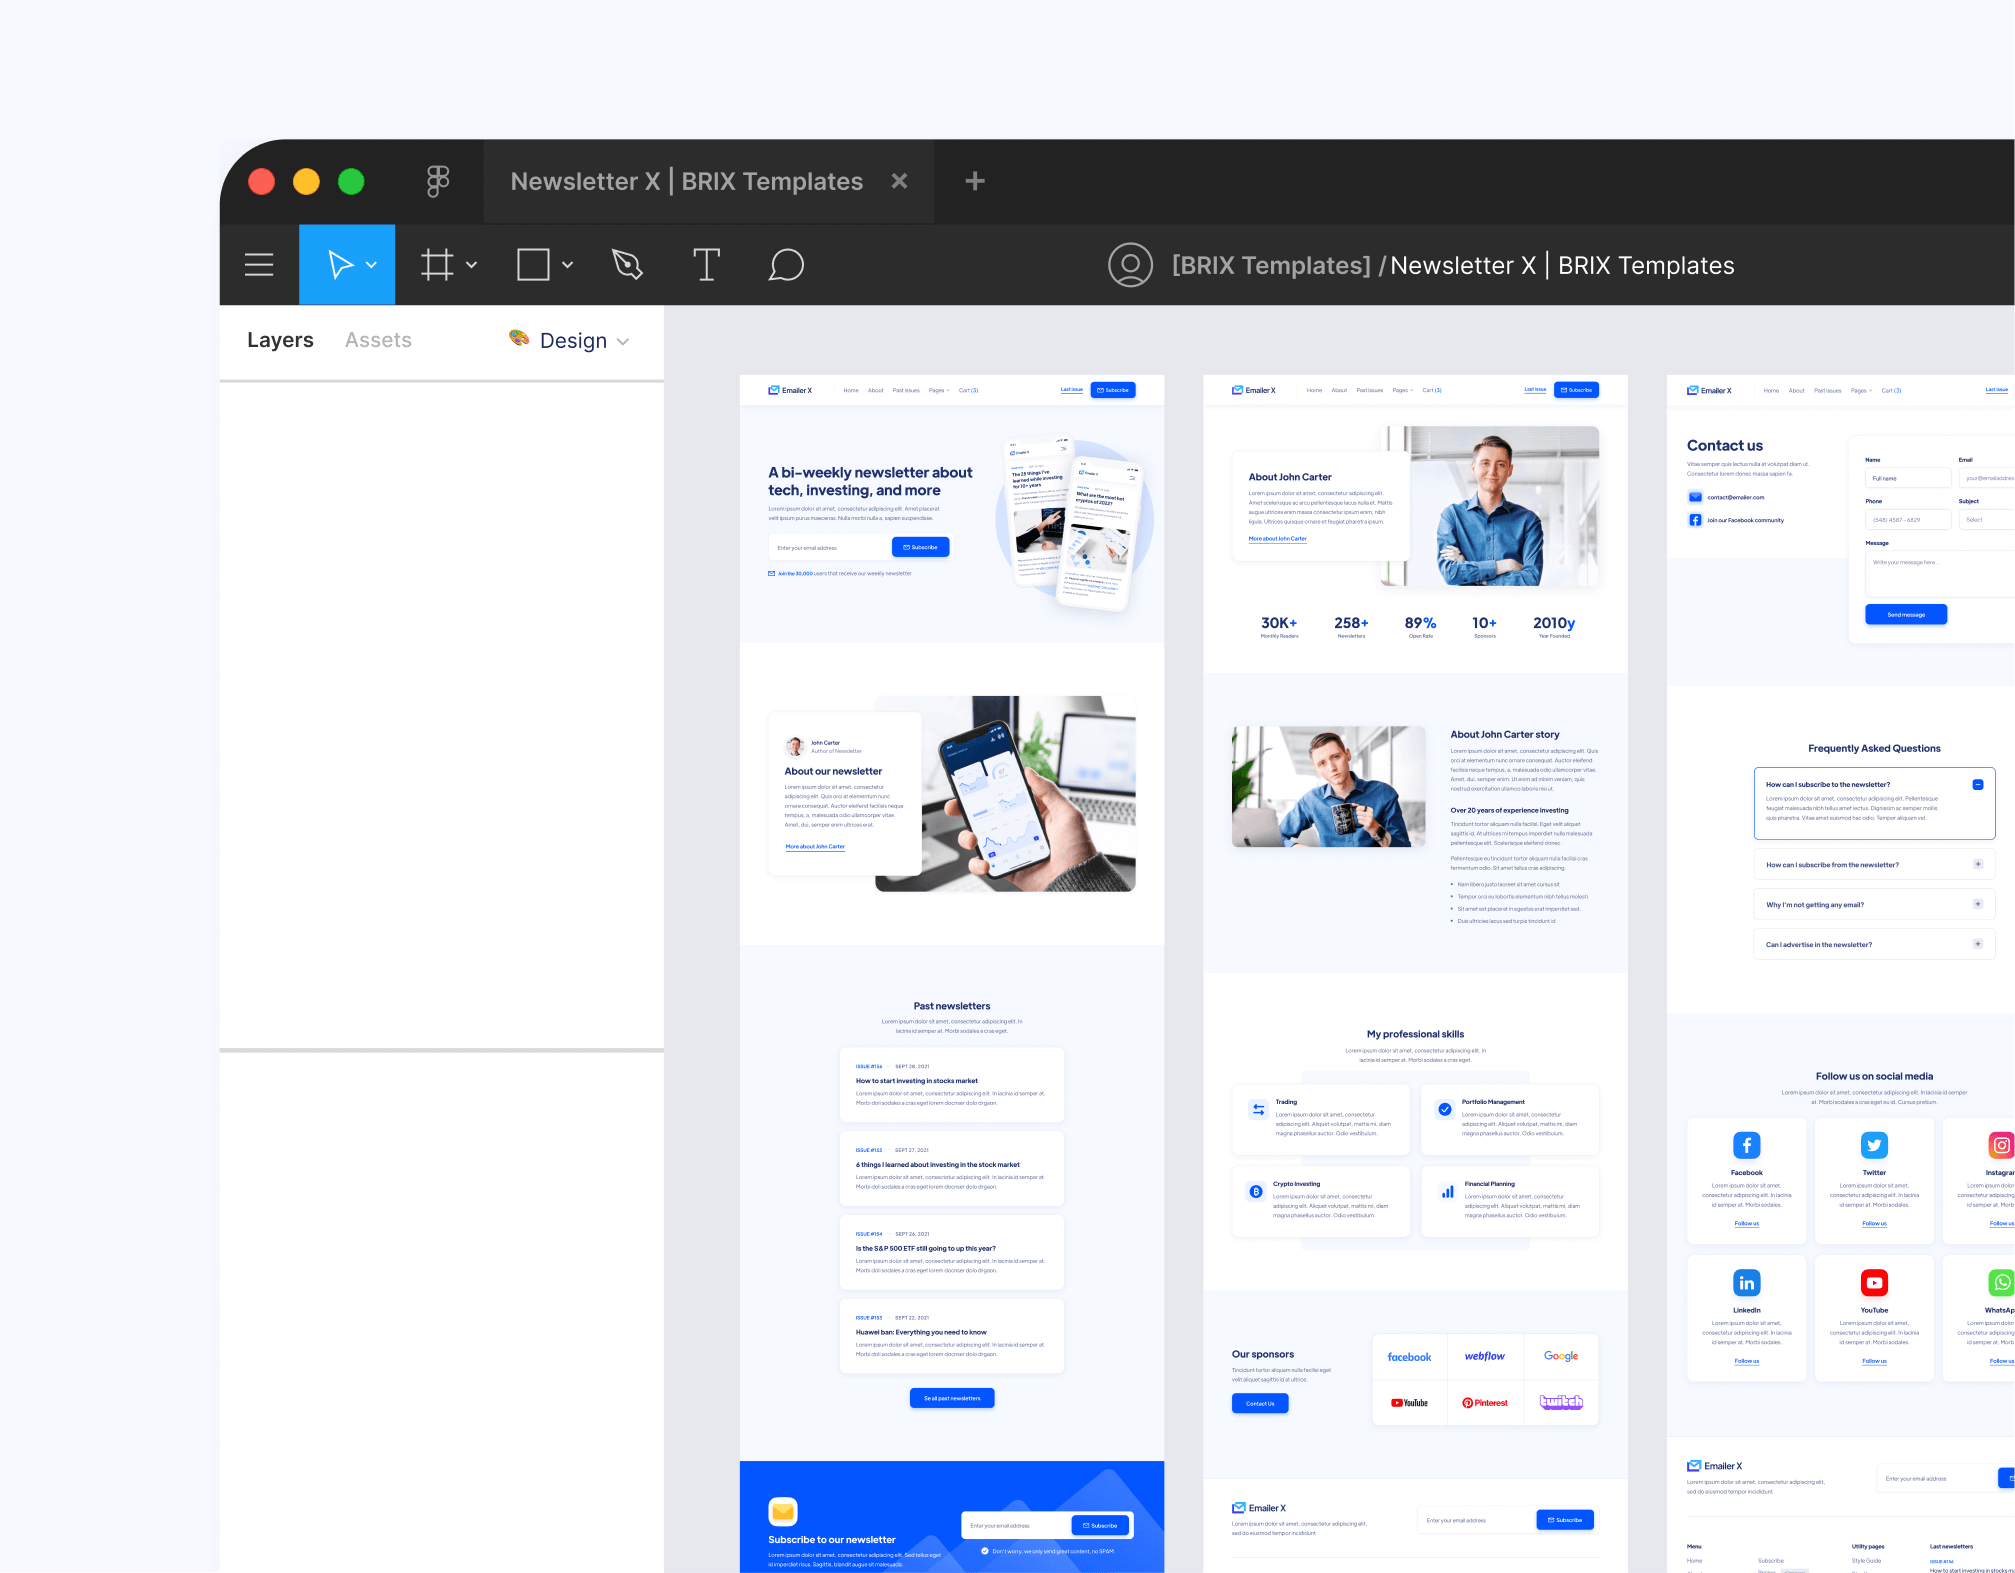Screen dimensions: 2015x1573
Task: Switch to the Assets tab
Action: [378, 340]
